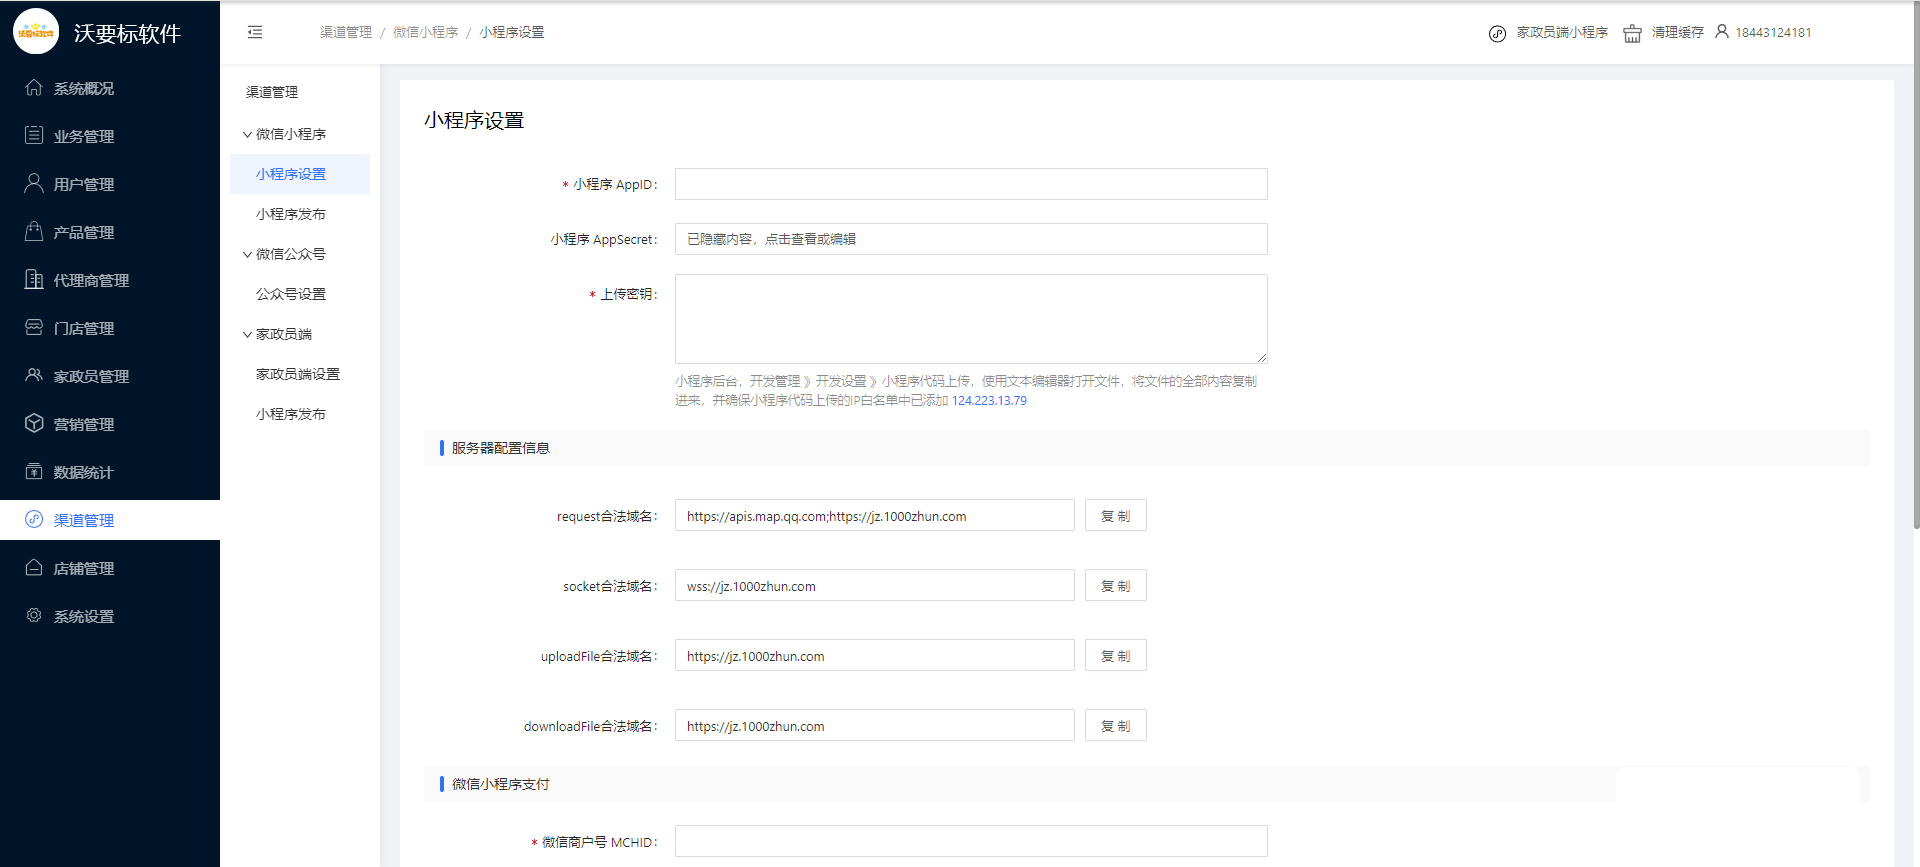Image resolution: width=1920 pixels, height=867 pixels.
Task: Open account menu 18443124181
Action: coord(1773,32)
